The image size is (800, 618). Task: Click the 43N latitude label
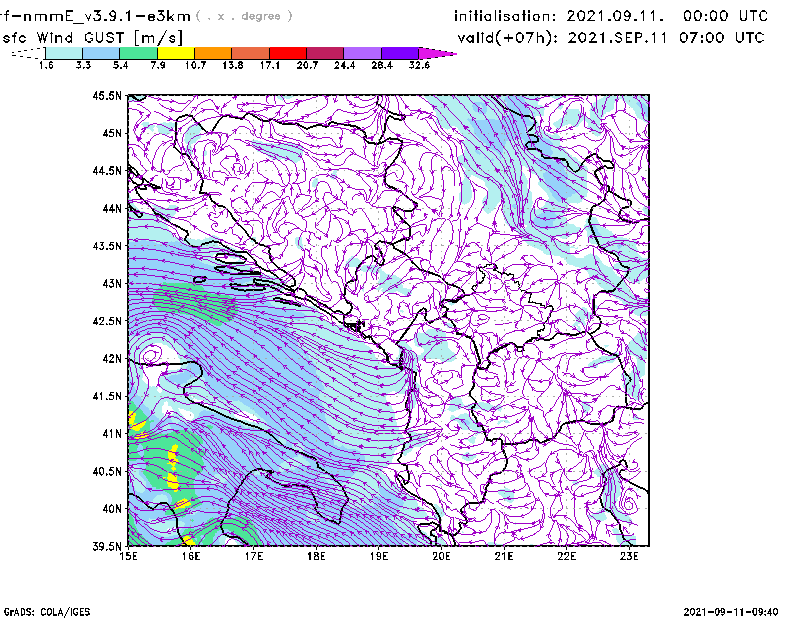pos(112,283)
